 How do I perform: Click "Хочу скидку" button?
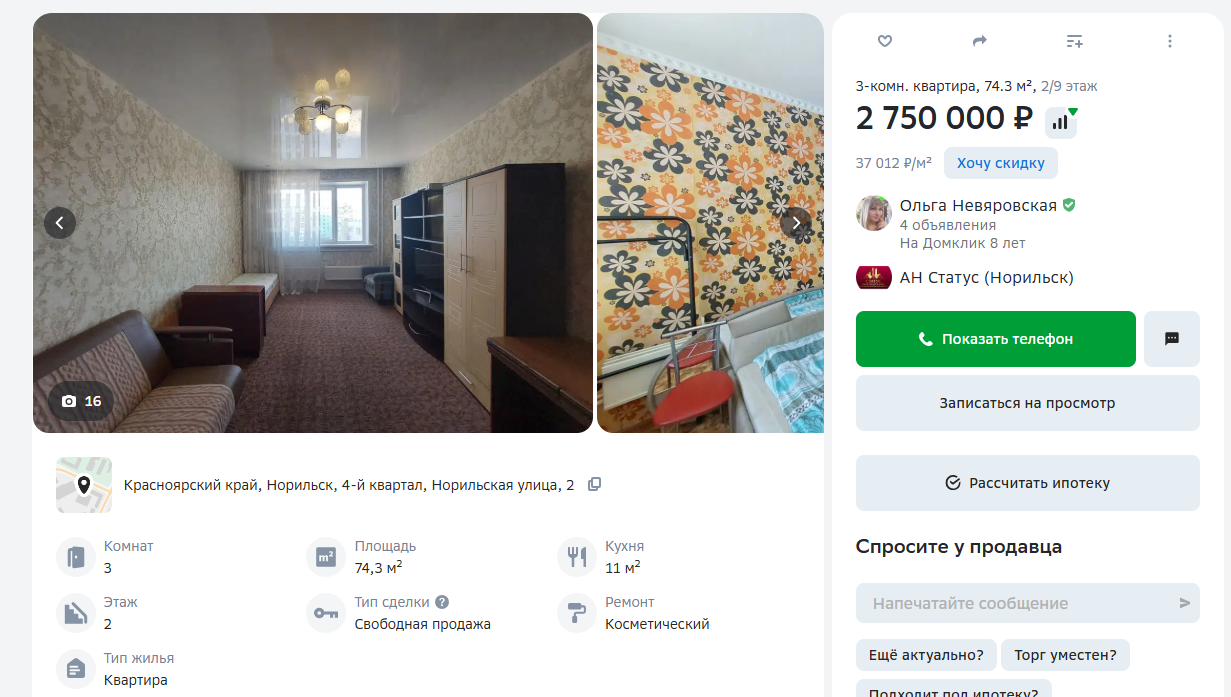1001,163
